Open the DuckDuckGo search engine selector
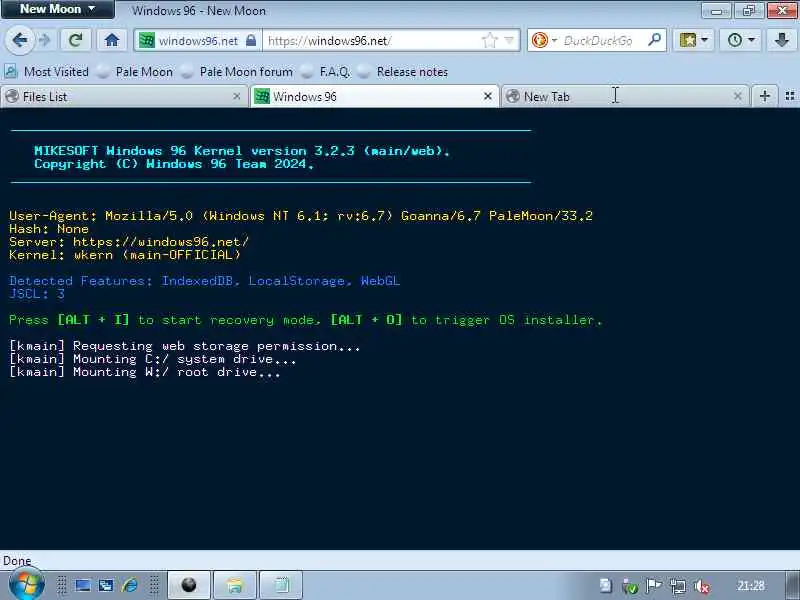This screenshot has width=800, height=600. pos(544,40)
